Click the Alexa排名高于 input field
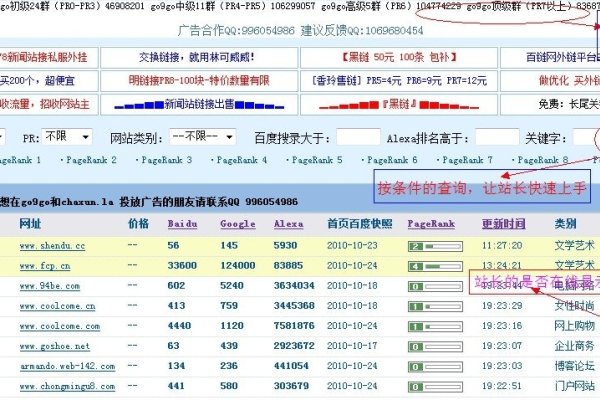The width and height of the screenshot is (600, 400). (497, 137)
